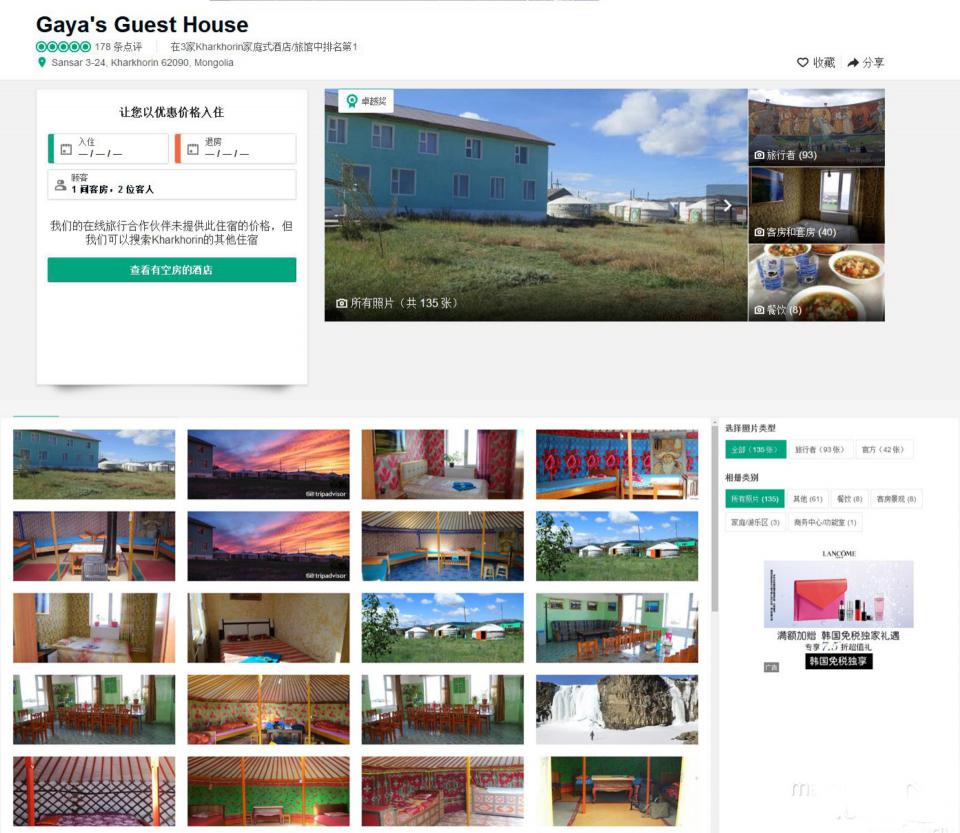Click the award badge on main photo

pyautogui.click(x=366, y=101)
